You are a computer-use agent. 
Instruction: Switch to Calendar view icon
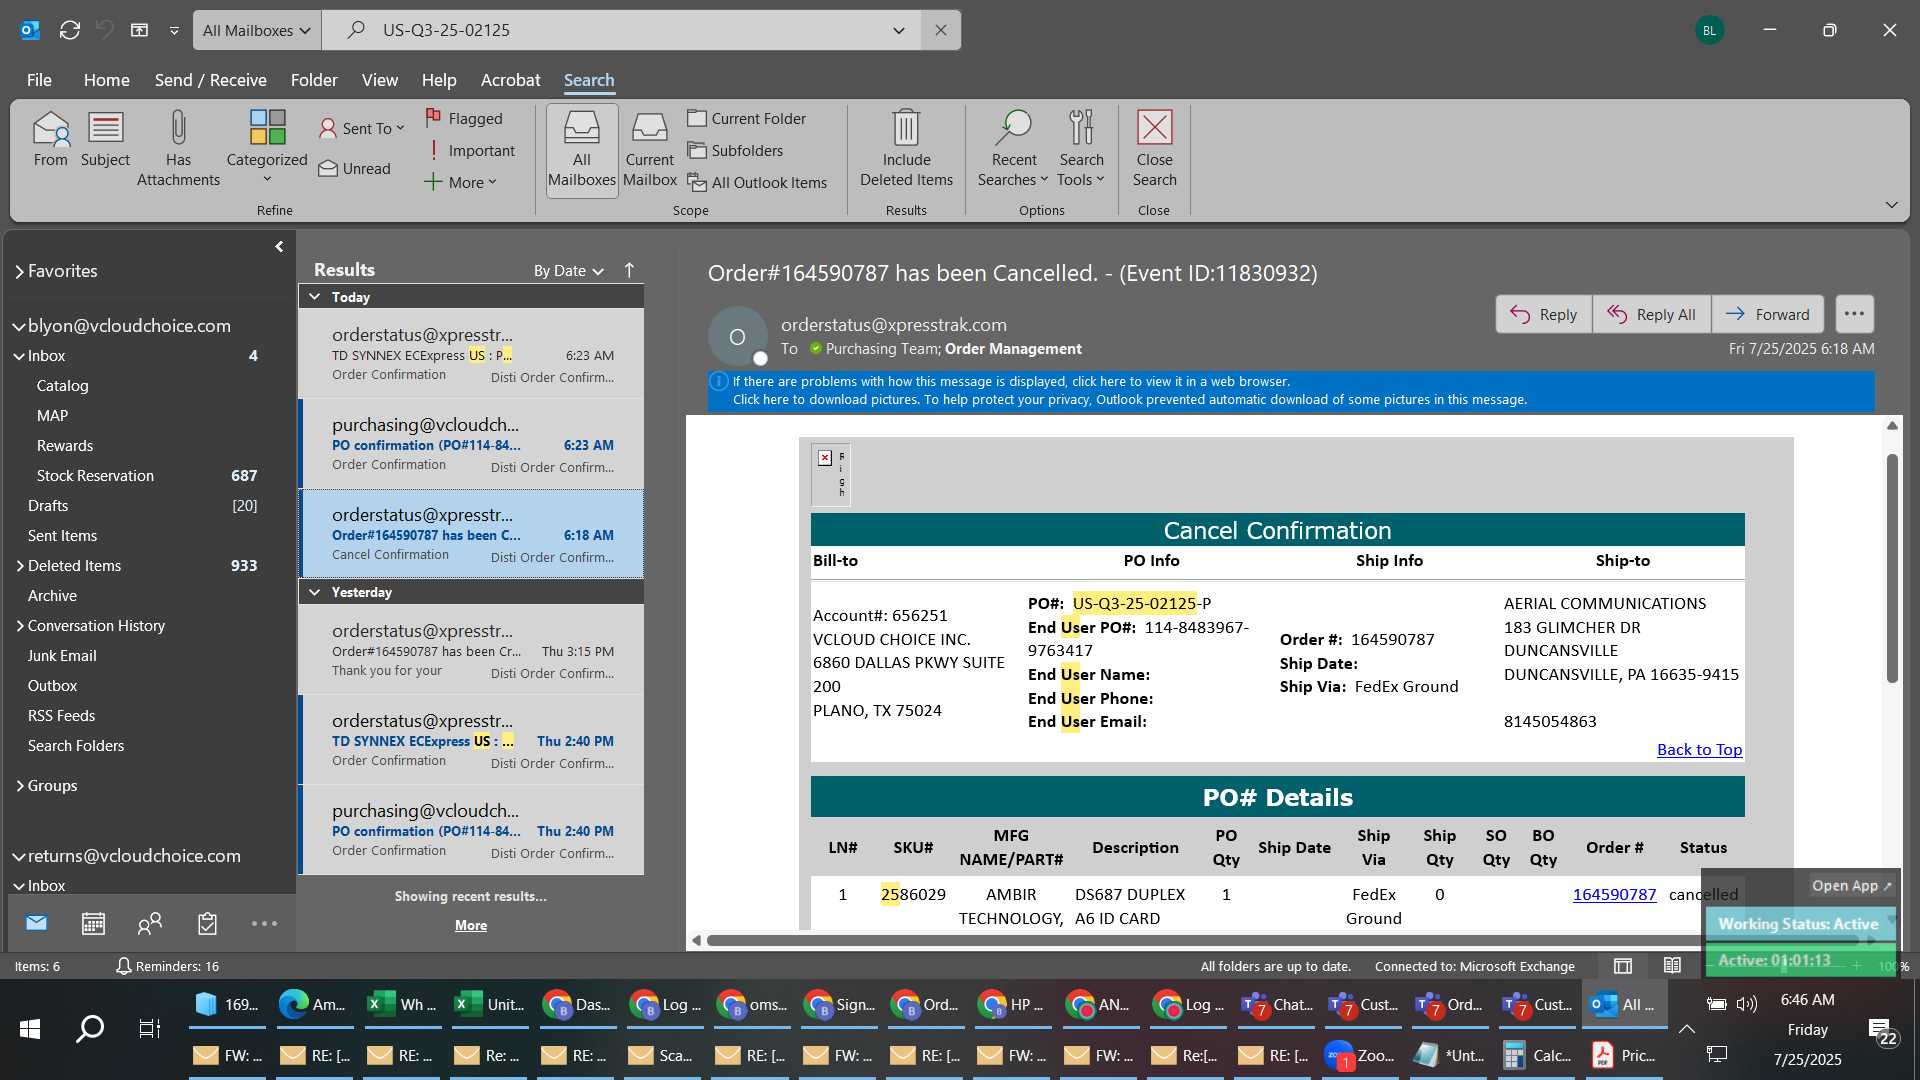93,923
